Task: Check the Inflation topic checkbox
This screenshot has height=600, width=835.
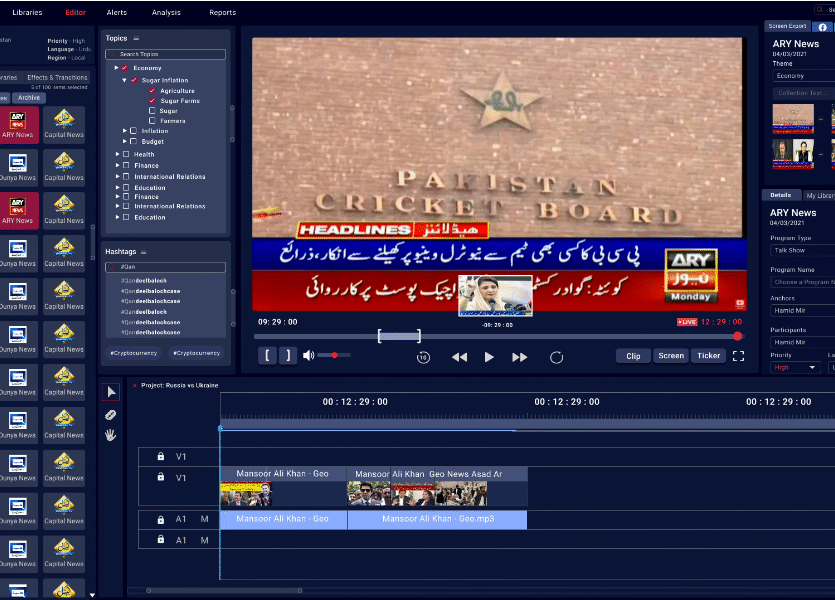Action: (x=134, y=131)
